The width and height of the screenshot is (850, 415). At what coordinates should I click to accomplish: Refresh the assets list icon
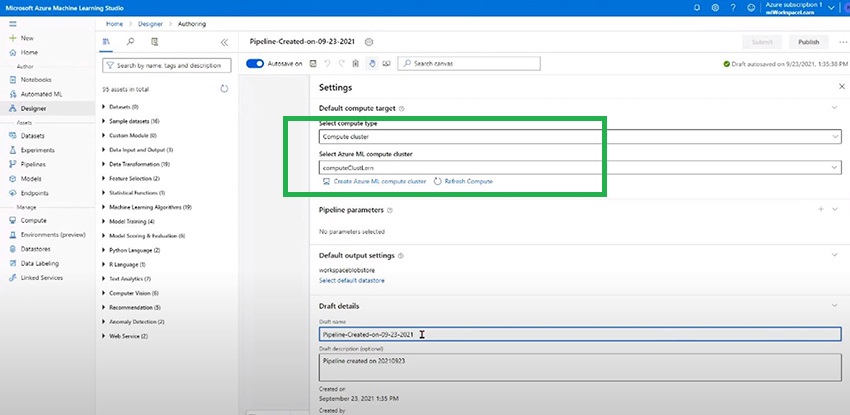click(x=224, y=89)
